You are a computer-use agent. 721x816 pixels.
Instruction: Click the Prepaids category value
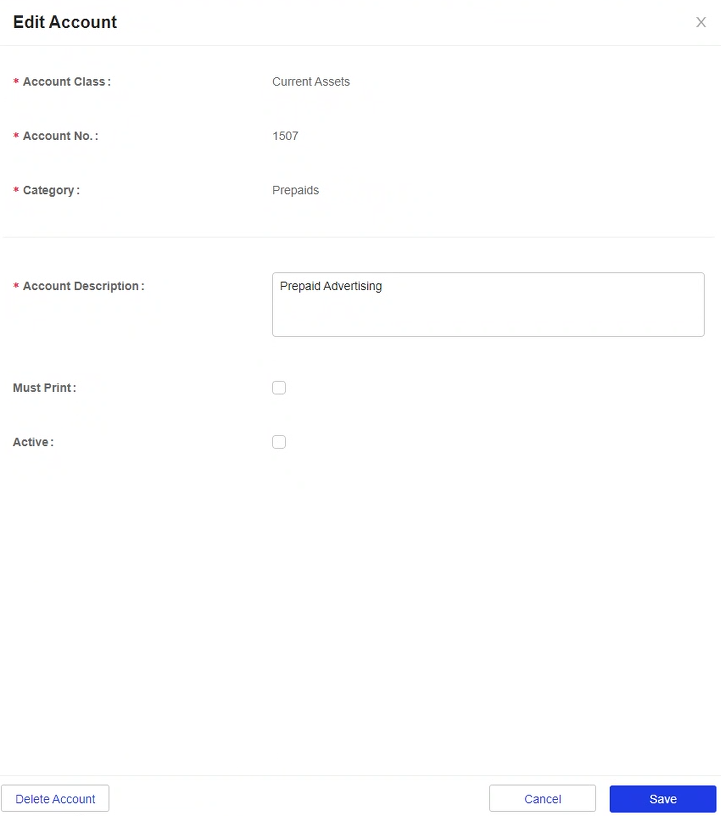coord(295,190)
